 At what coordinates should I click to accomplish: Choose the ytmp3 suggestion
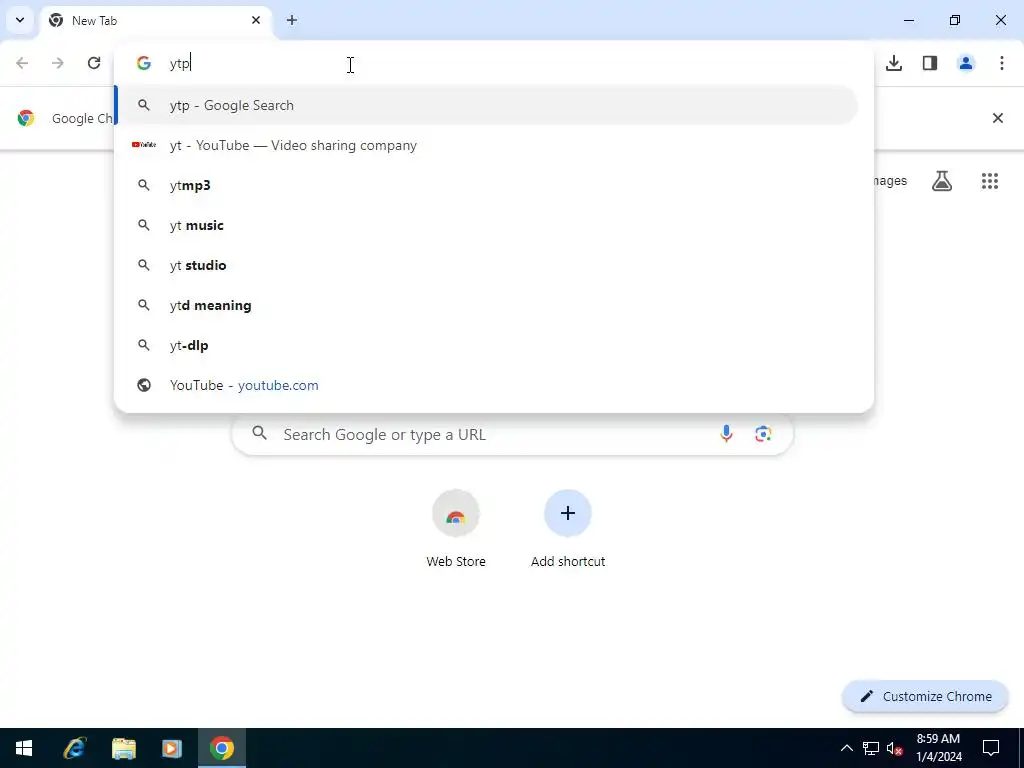pyautogui.click(x=487, y=185)
